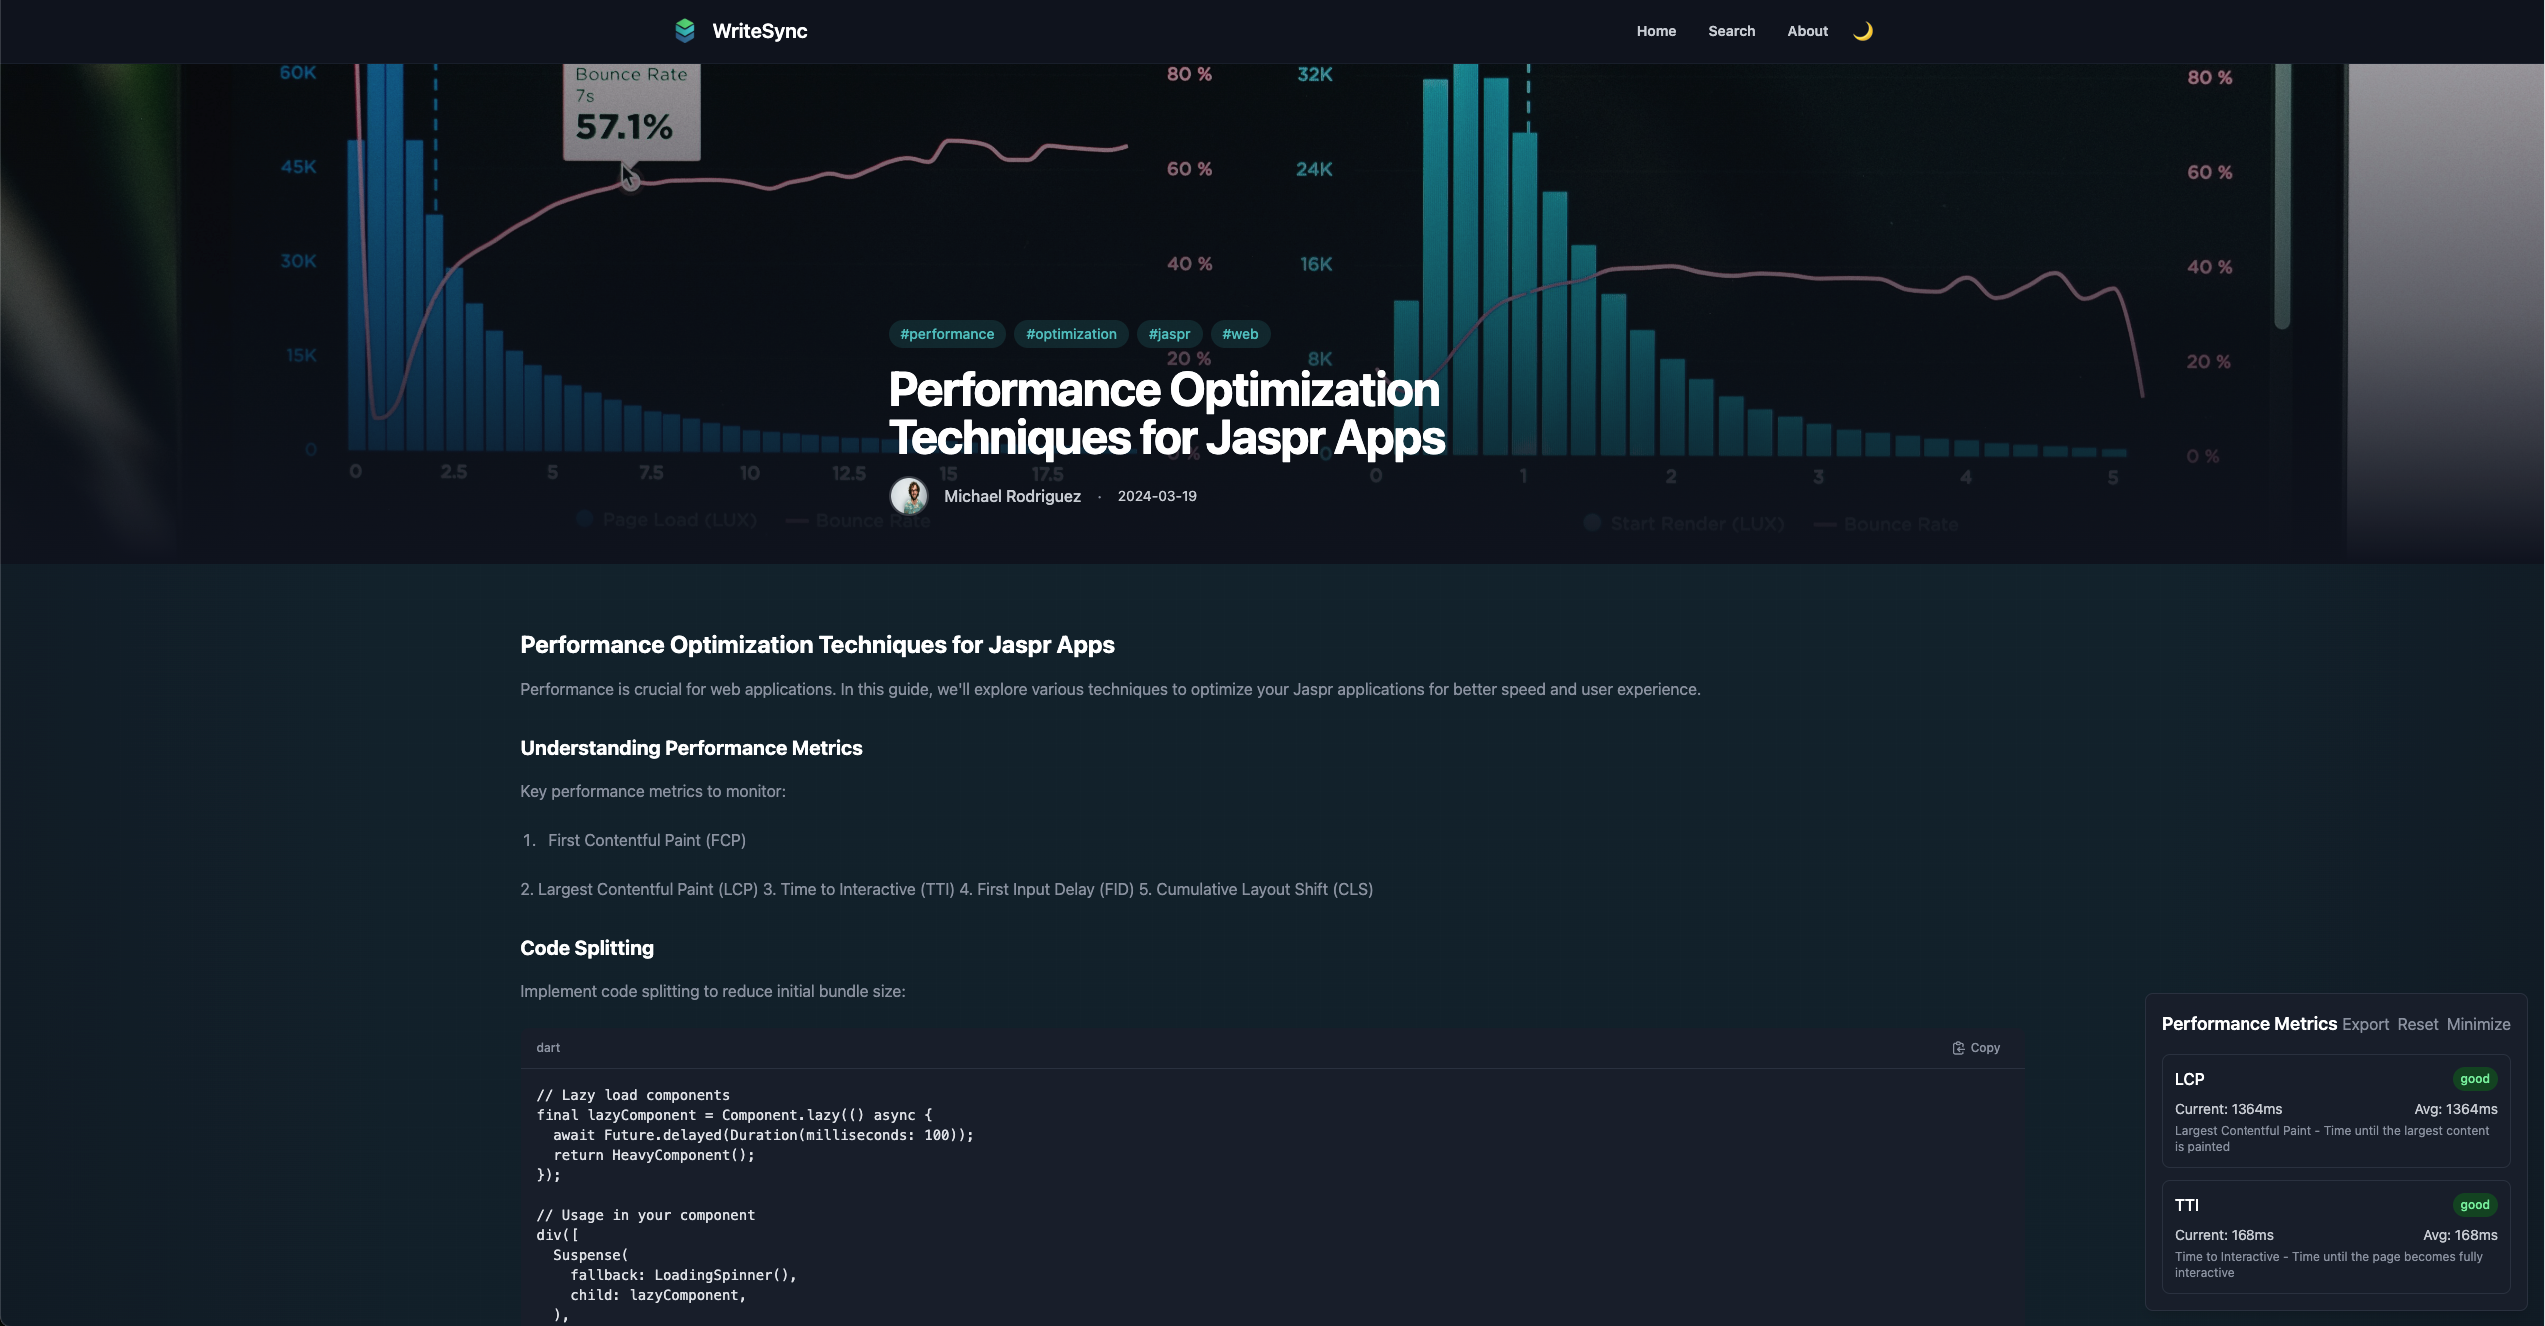Screen dimensions: 2545x1326
Task: Click Michael Rodriguez's avatar
Action: click(x=909, y=496)
